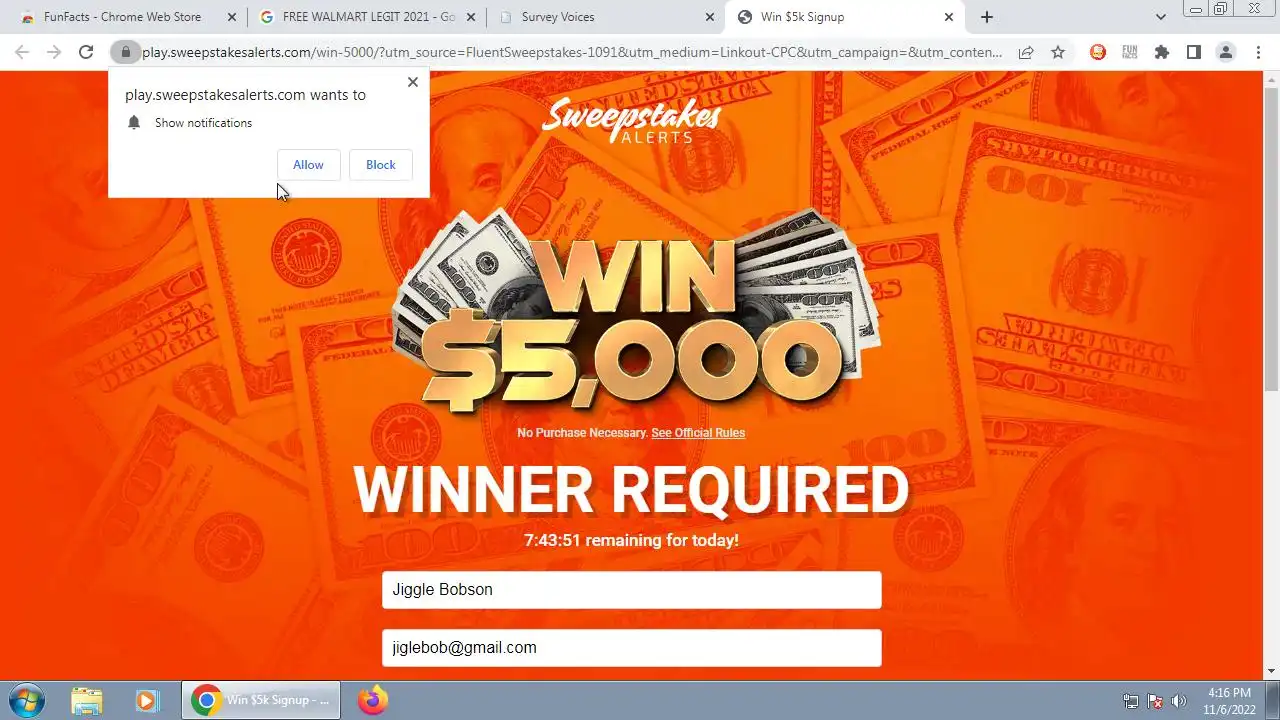This screenshot has width=1280, height=720.
Task: Close the FREE WALMART LEGIT 2021 tab
Action: click(x=471, y=17)
